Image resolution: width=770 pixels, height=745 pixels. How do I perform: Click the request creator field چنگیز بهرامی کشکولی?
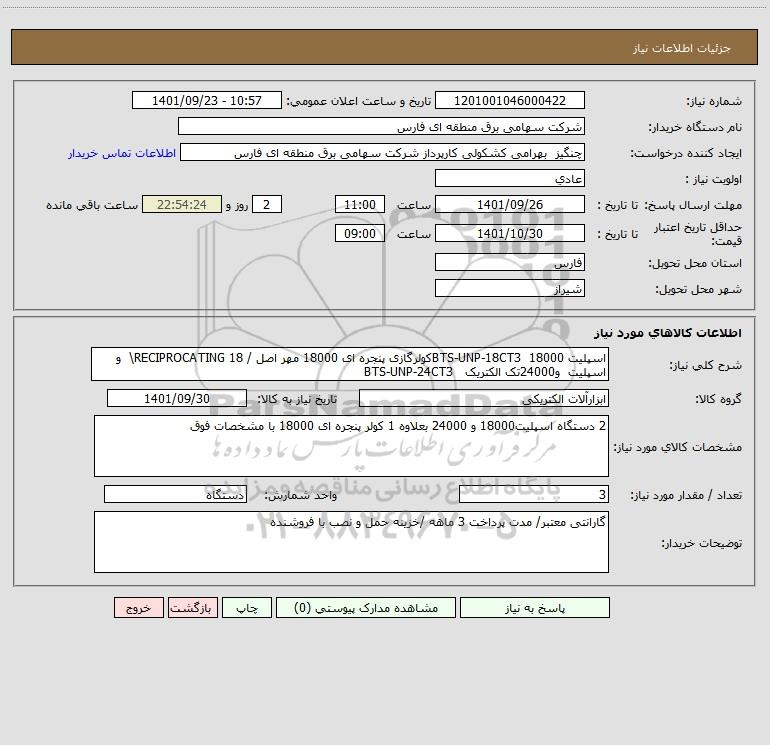[383, 152]
